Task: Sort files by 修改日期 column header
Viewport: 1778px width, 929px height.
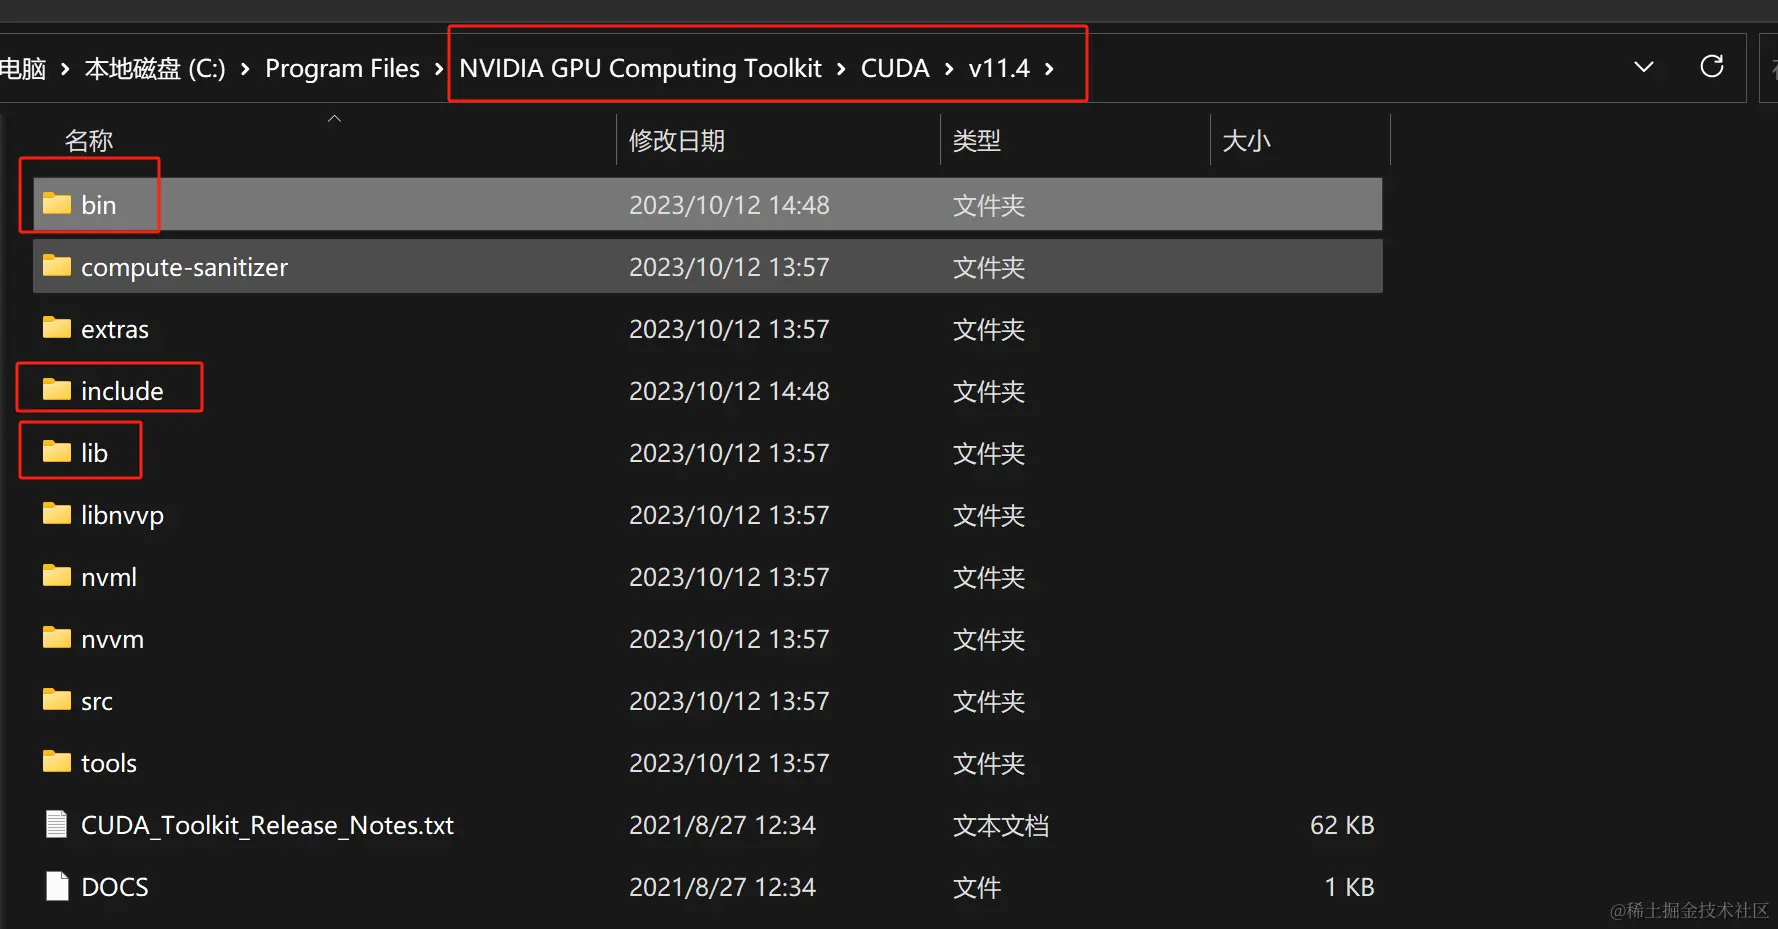Action: [677, 141]
